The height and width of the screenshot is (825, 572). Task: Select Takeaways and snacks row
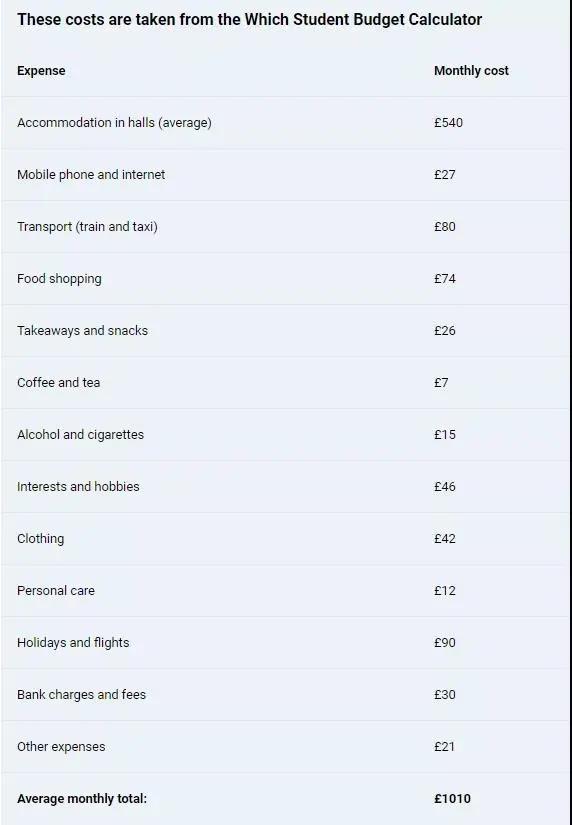coord(286,330)
